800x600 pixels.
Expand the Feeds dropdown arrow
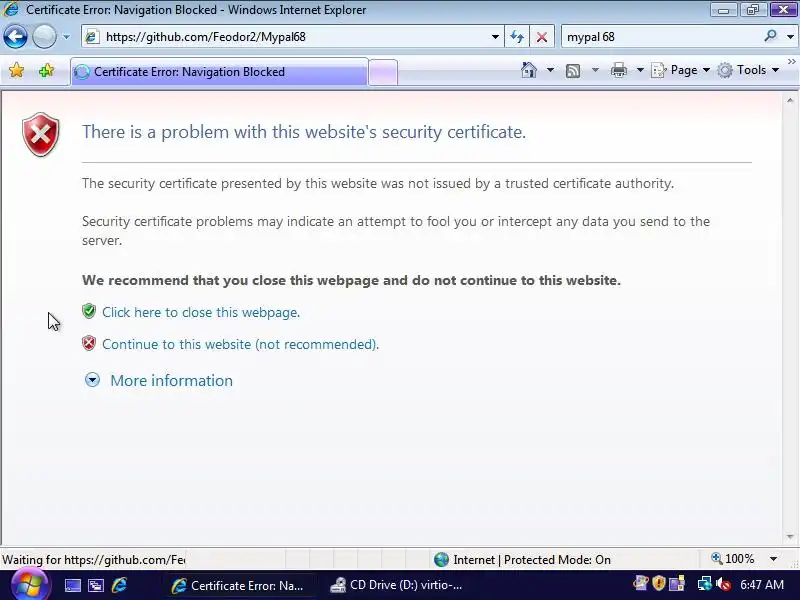pos(595,70)
